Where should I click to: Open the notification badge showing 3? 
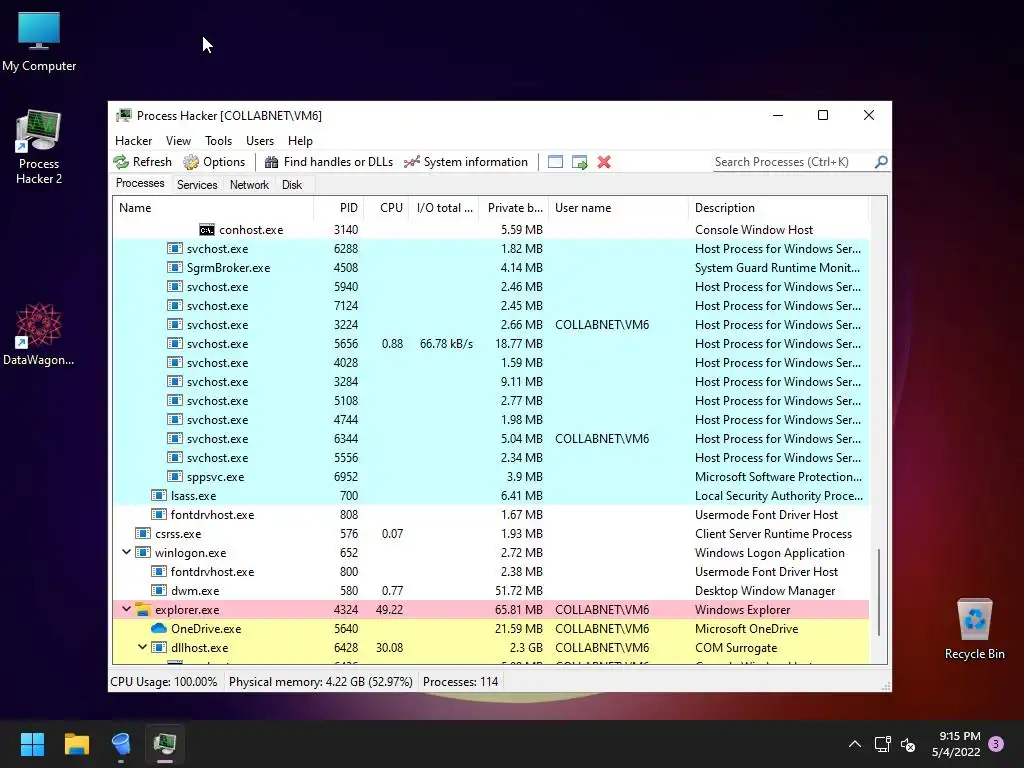pyautogui.click(x=996, y=744)
